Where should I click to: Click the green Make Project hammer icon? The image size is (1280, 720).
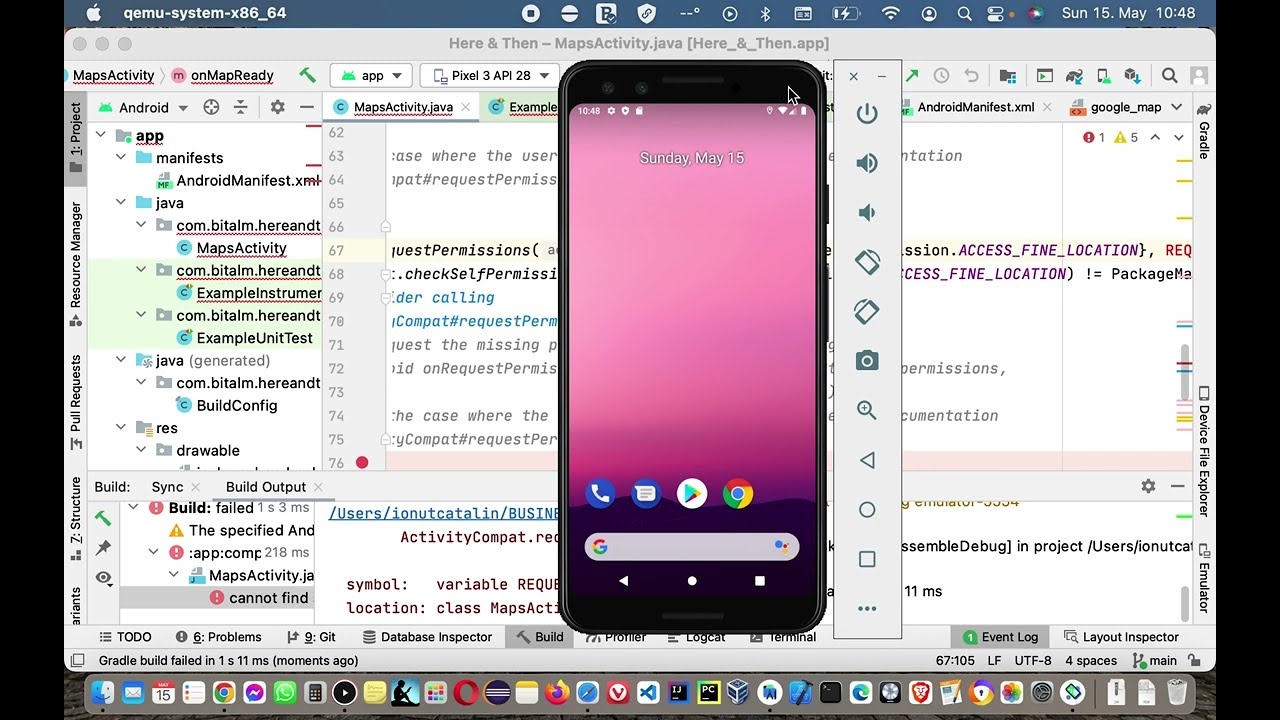[307, 75]
